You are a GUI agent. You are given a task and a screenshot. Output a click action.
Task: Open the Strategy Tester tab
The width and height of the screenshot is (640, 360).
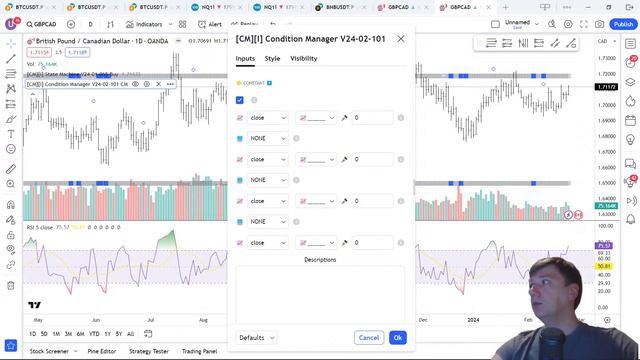[149, 351]
